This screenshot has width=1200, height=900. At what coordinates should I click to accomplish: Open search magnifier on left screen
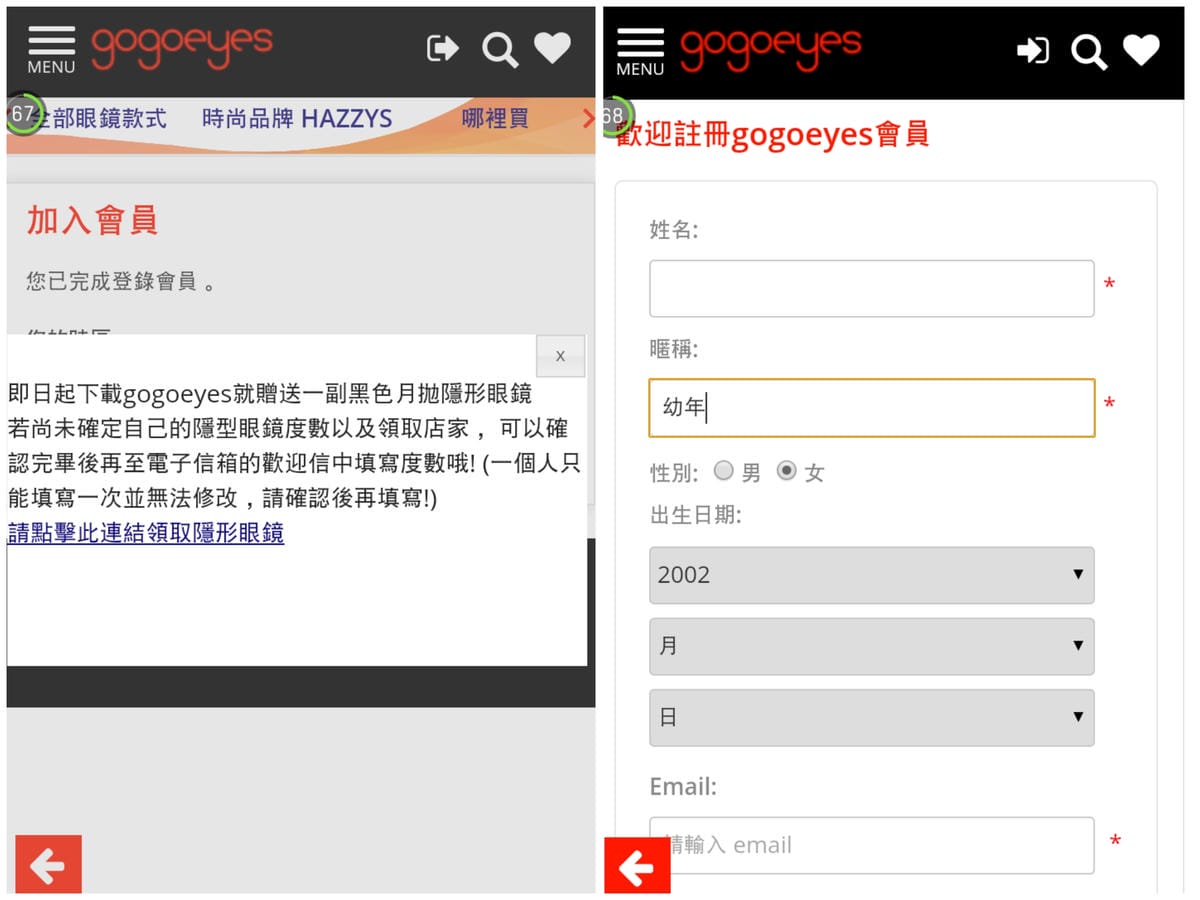[499, 49]
